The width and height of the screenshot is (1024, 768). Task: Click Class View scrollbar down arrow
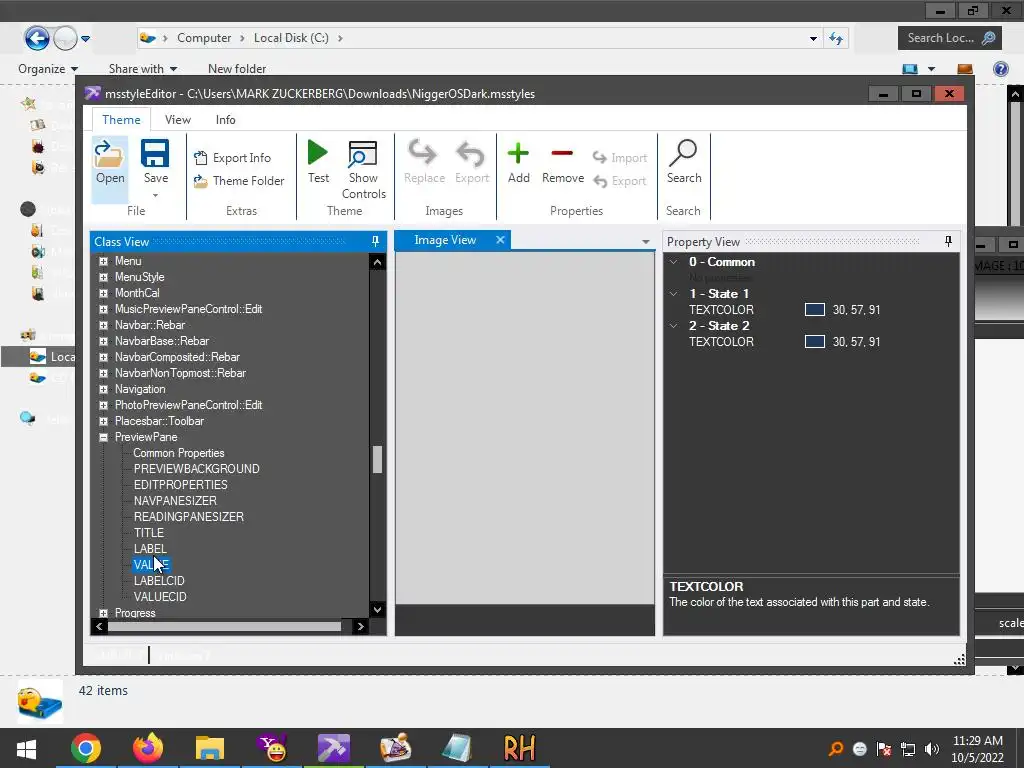(377, 609)
